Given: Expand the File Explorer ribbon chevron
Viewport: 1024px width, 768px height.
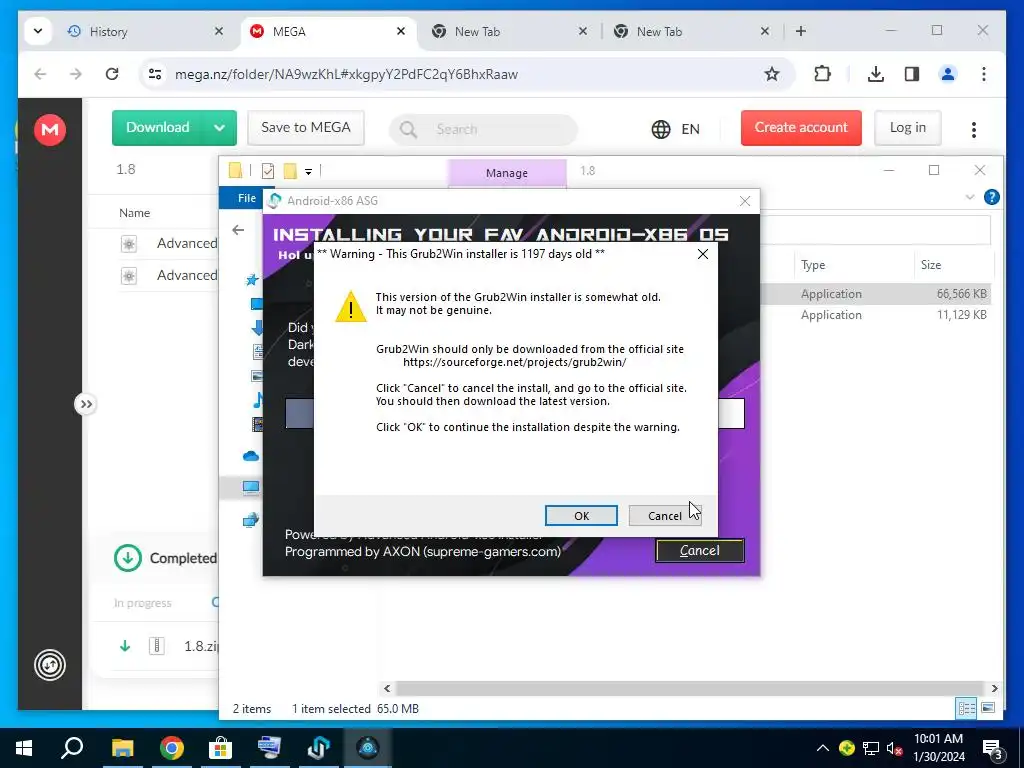Looking at the screenshot, I should point(969,197).
